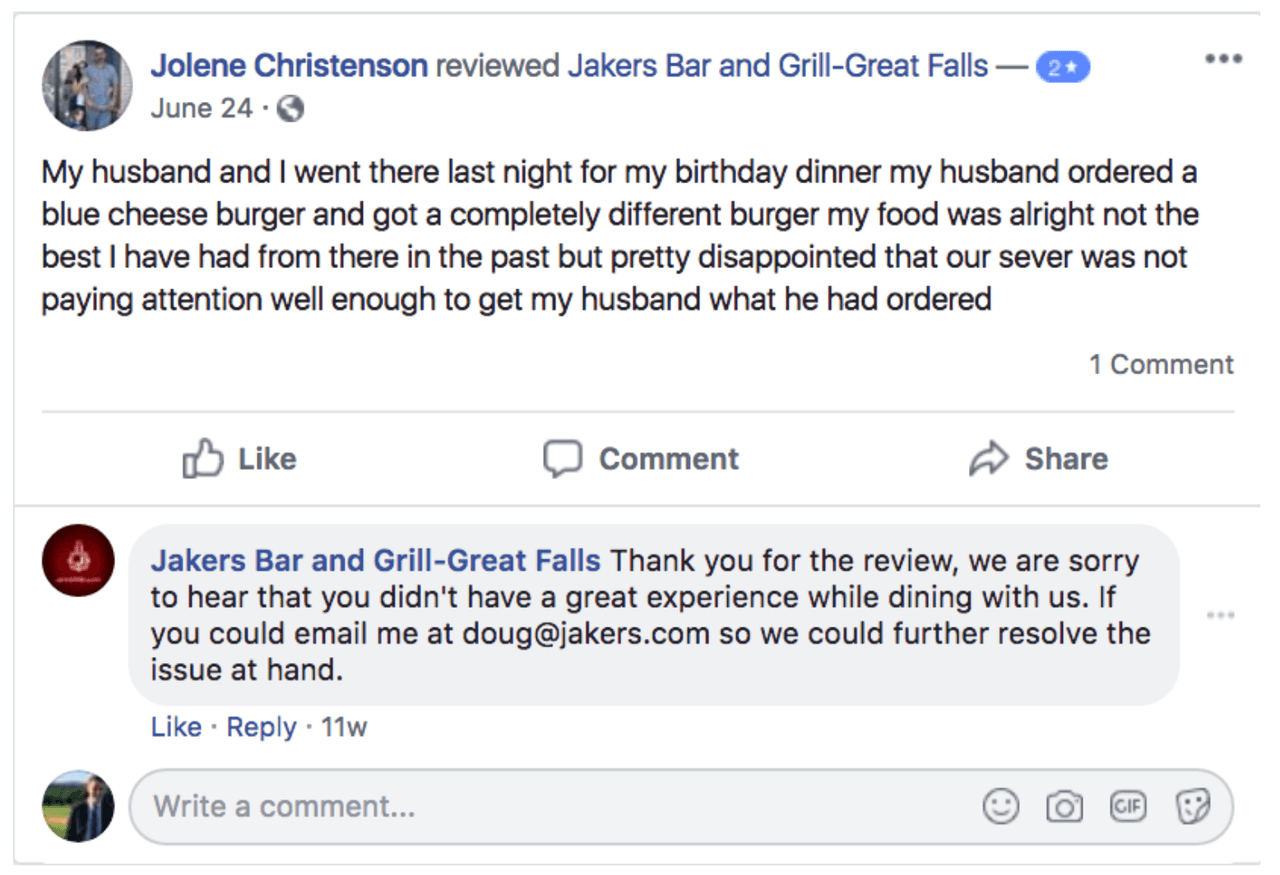Open the emoji picker smiley icon
The height and width of the screenshot is (875, 1280).
[x=1000, y=806]
